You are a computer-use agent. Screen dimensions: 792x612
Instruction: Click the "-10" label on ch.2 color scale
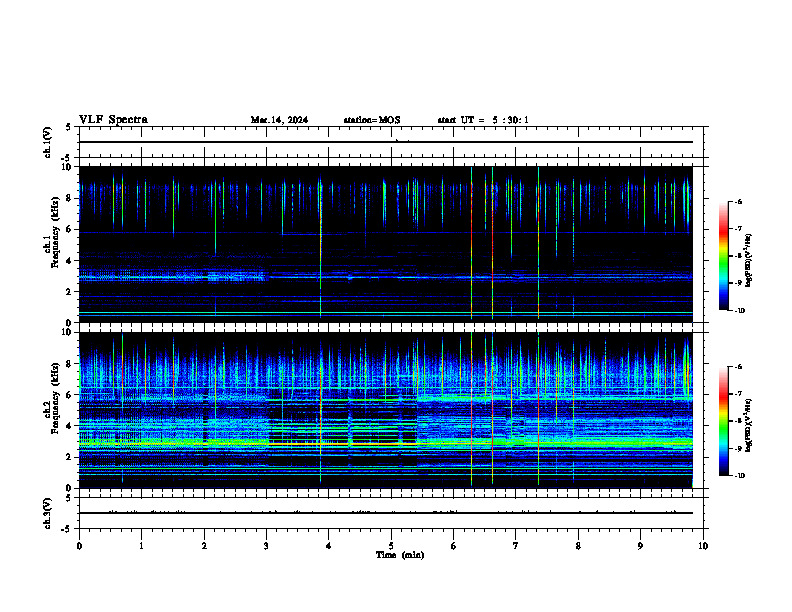pyautogui.click(x=739, y=476)
